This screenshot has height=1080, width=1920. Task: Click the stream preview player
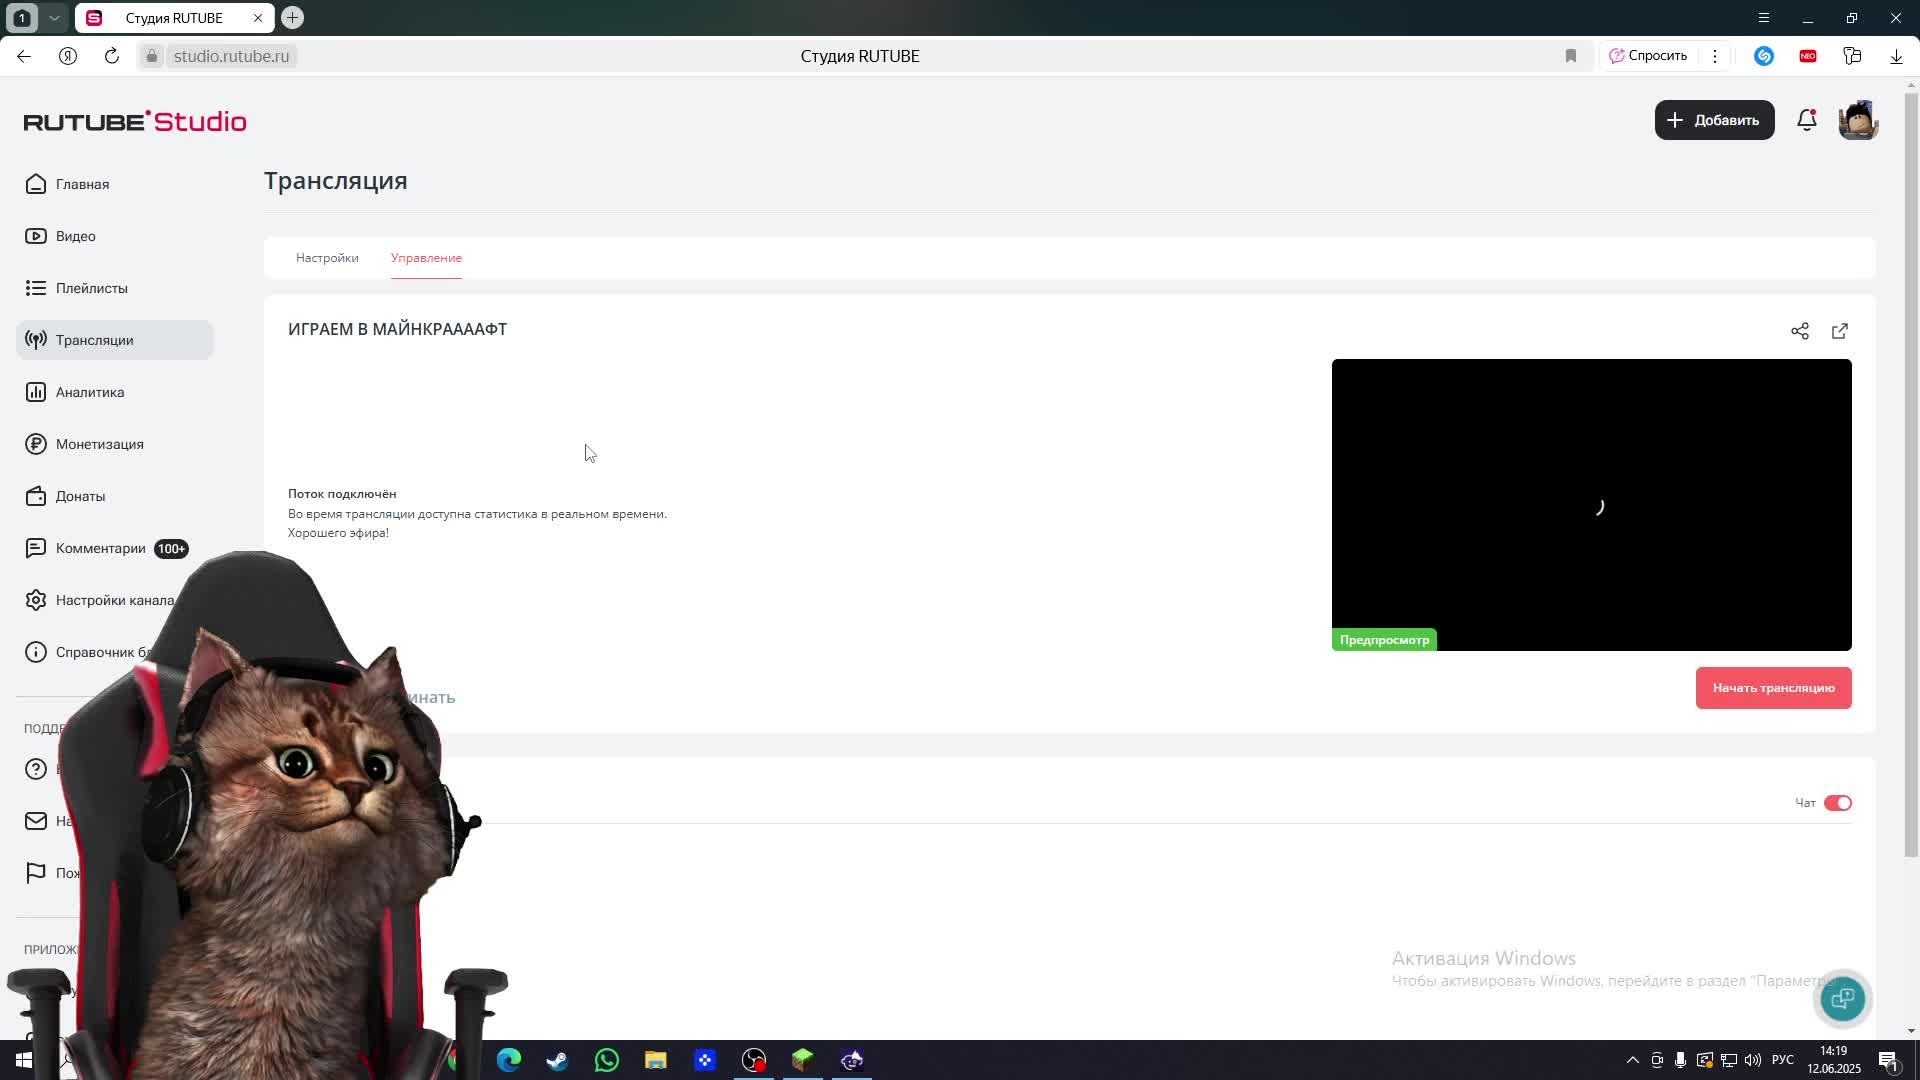point(1591,505)
